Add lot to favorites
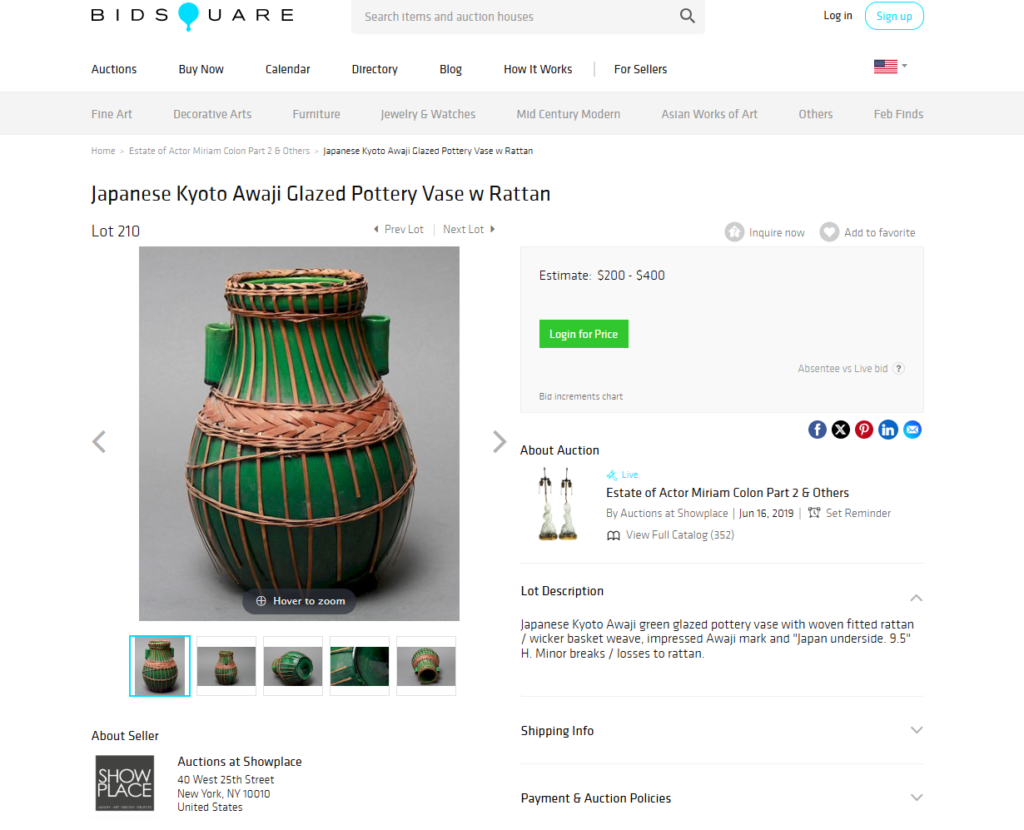Screen dimensions: 1024x830 click(868, 232)
